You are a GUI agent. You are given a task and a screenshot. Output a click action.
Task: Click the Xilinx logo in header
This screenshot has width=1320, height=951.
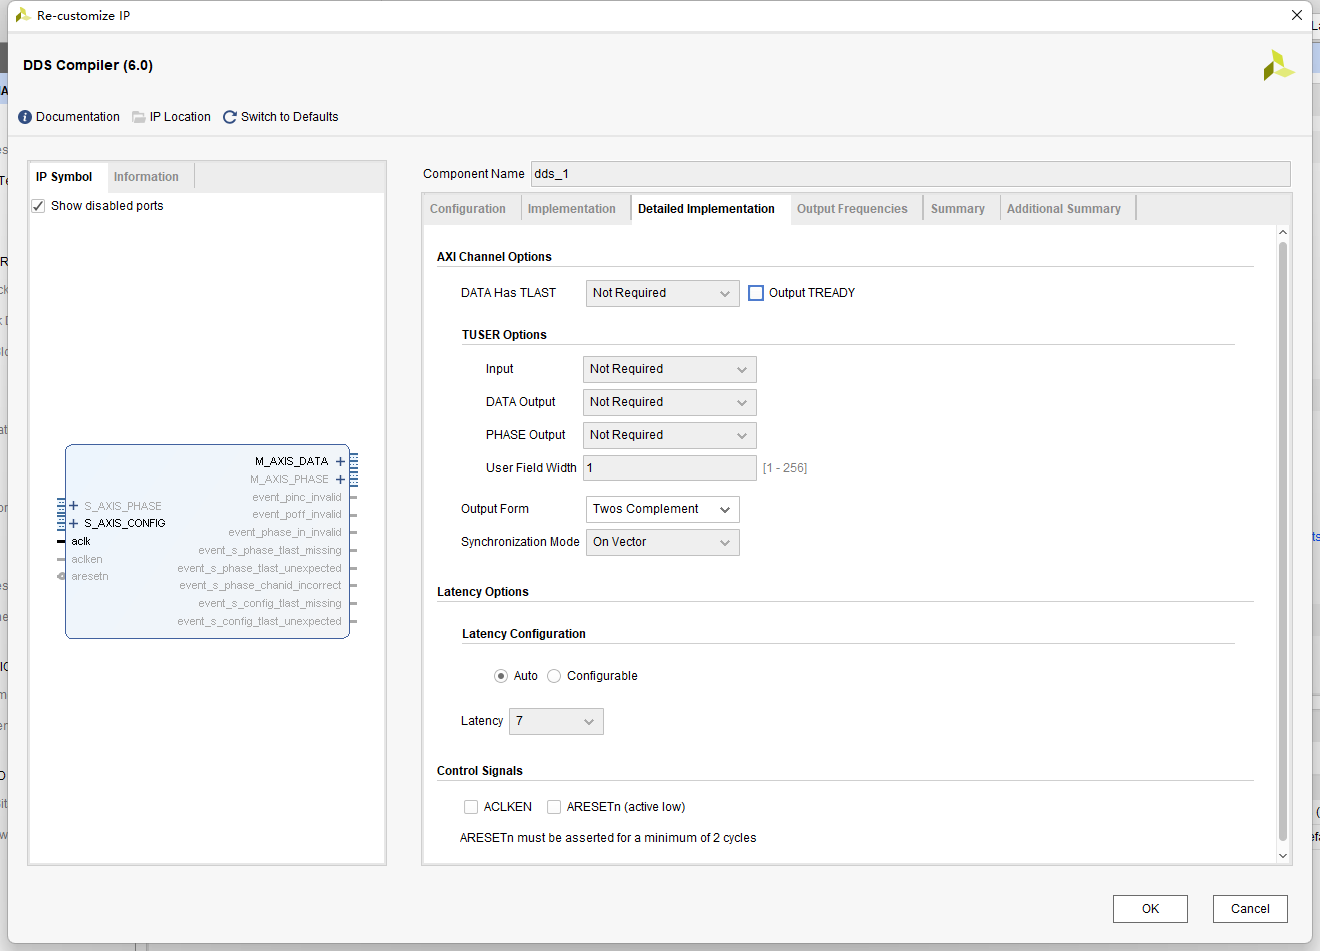coord(1278,66)
